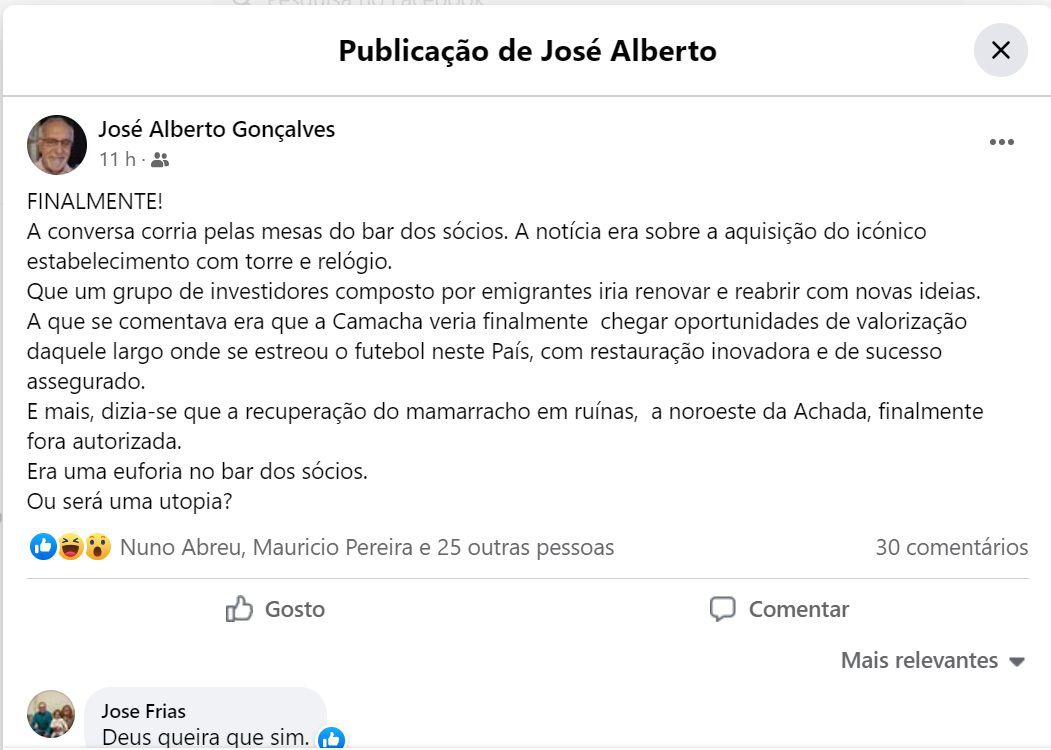Expand the Mais relevantes sort dropdown
Image resolution: width=1051 pixels, height=750 pixels.
919,660
